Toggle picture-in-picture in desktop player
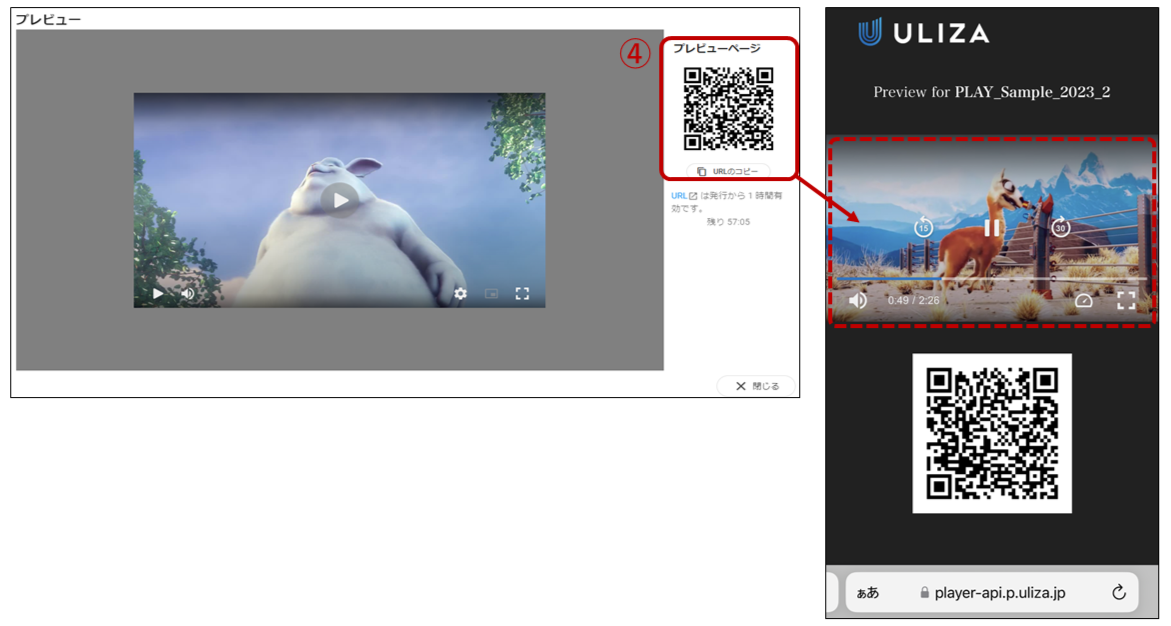Screen dimensions: 1171x626 pos(491,294)
